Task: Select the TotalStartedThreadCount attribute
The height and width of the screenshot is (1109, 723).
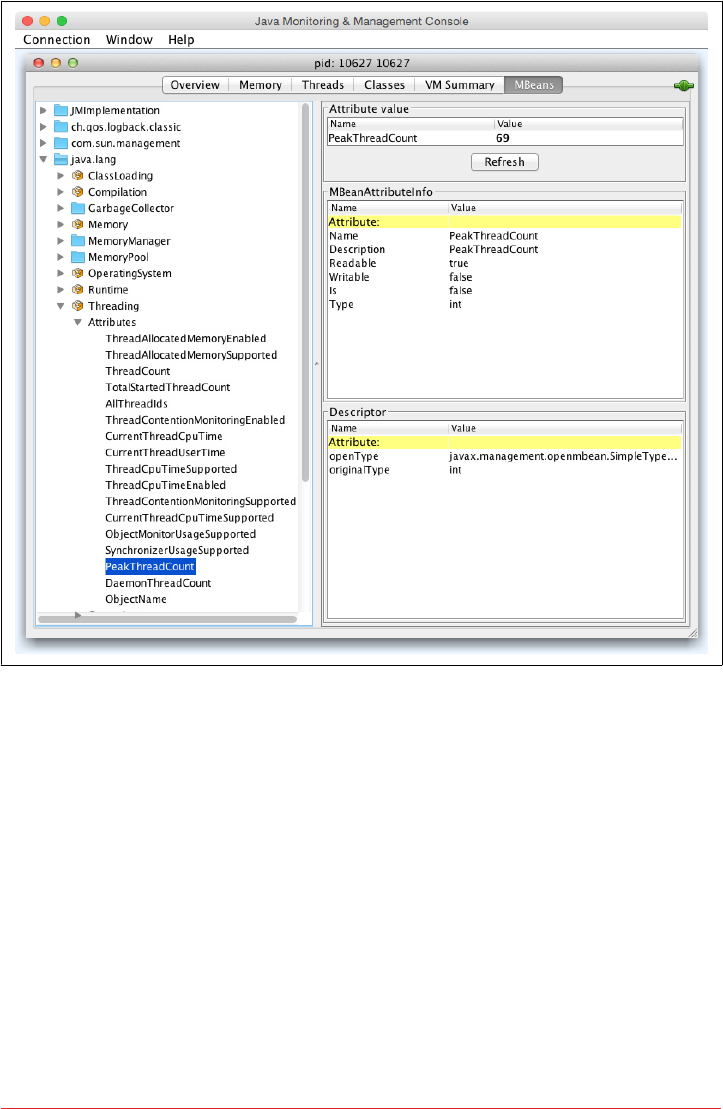Action: click(168, 388)
